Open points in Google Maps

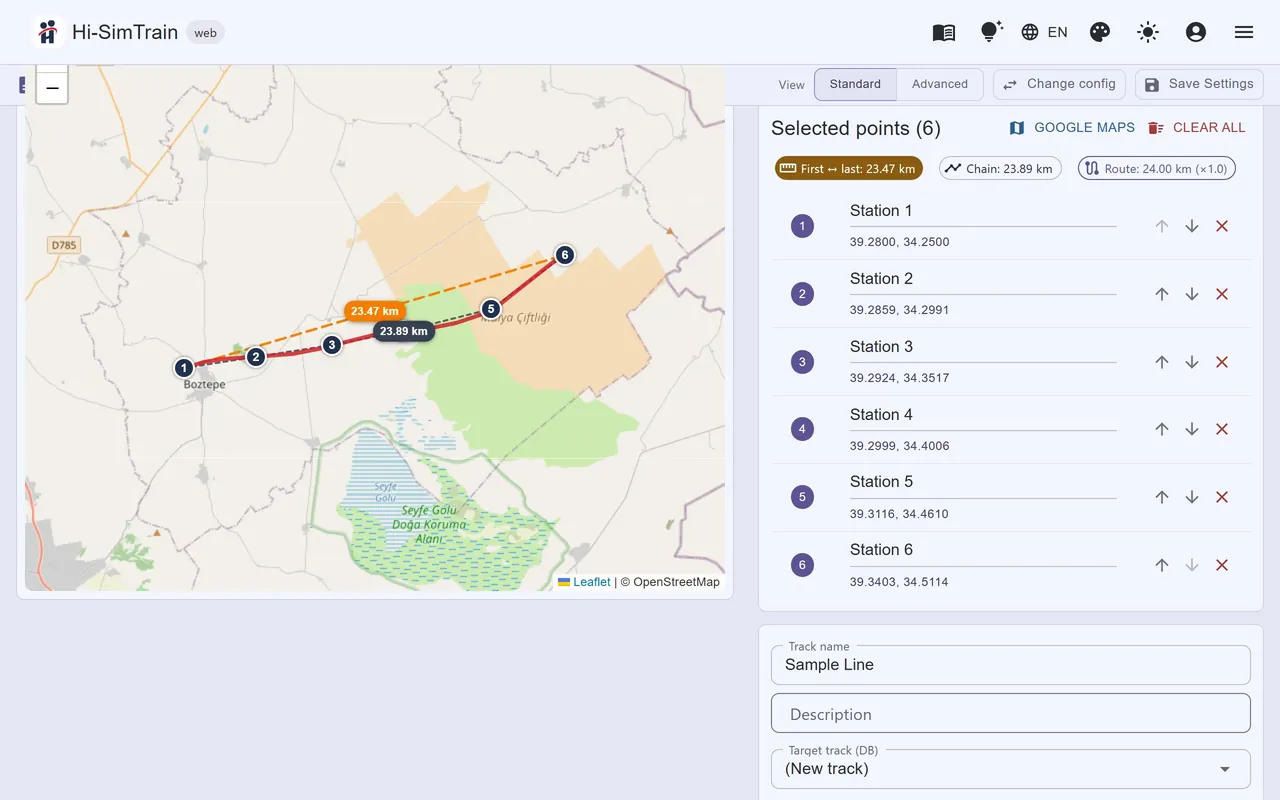1072,128
